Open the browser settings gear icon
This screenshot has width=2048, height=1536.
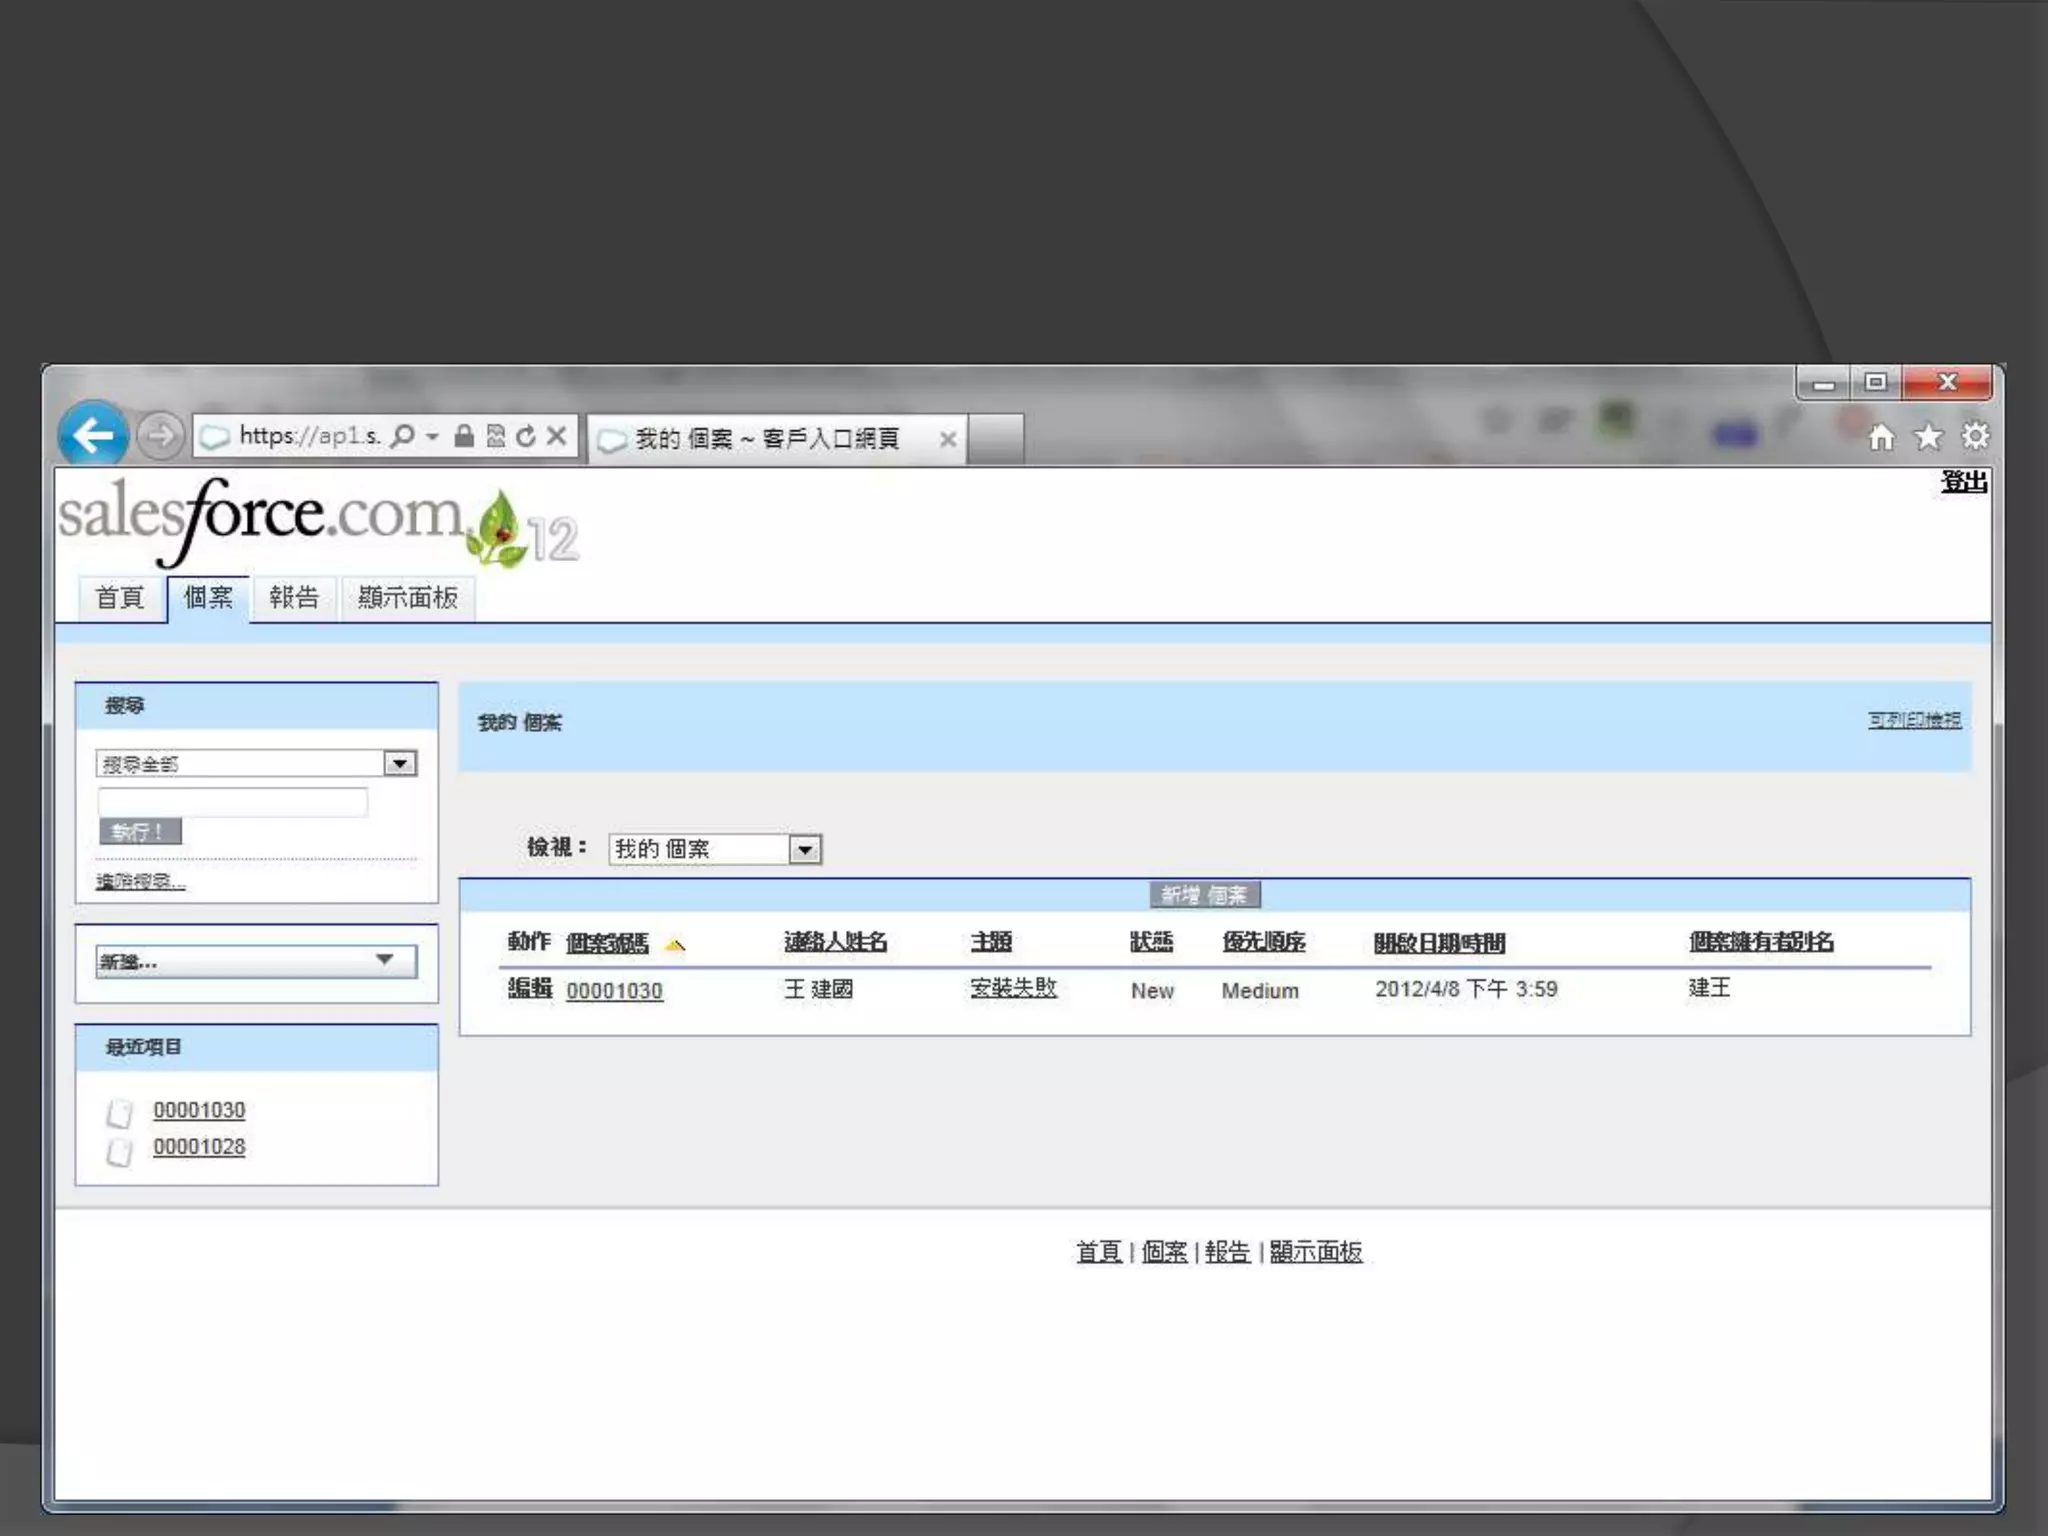(1975, 436)
